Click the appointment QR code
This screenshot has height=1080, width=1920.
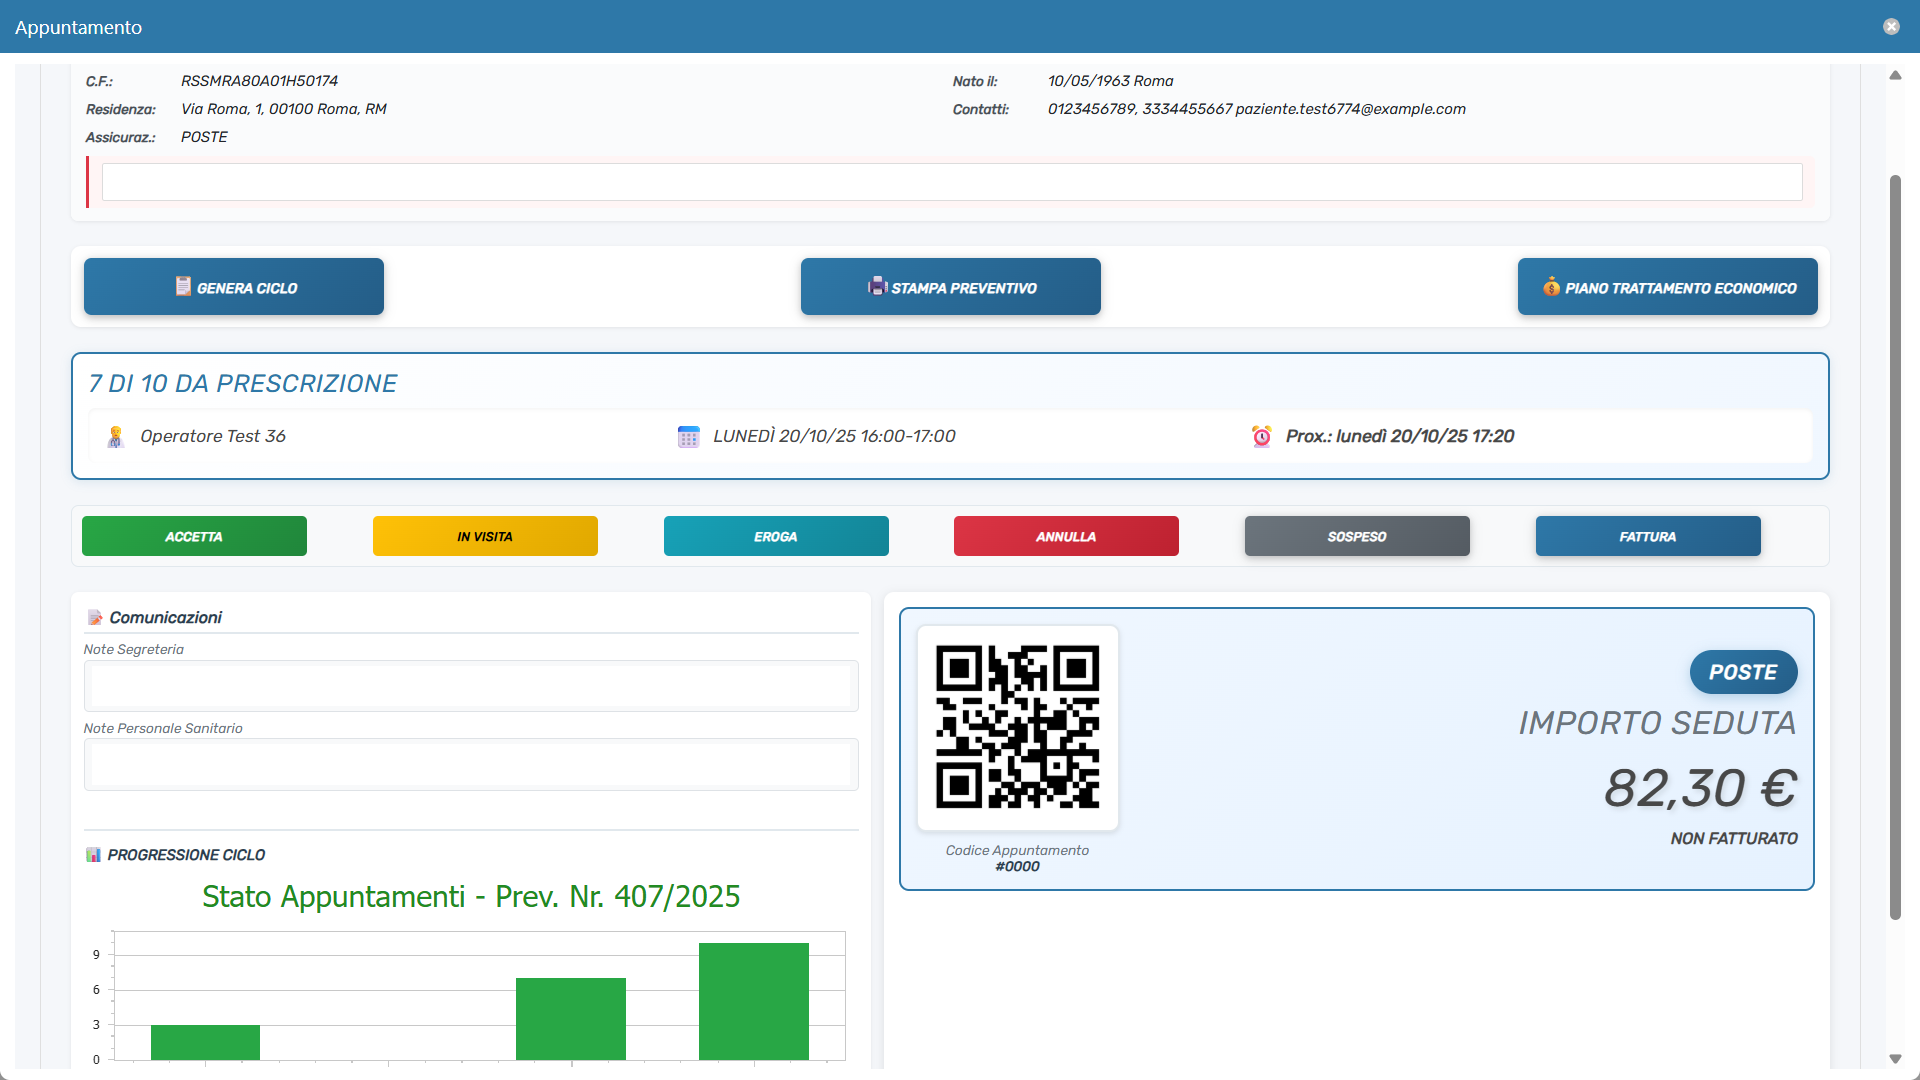1017,727
